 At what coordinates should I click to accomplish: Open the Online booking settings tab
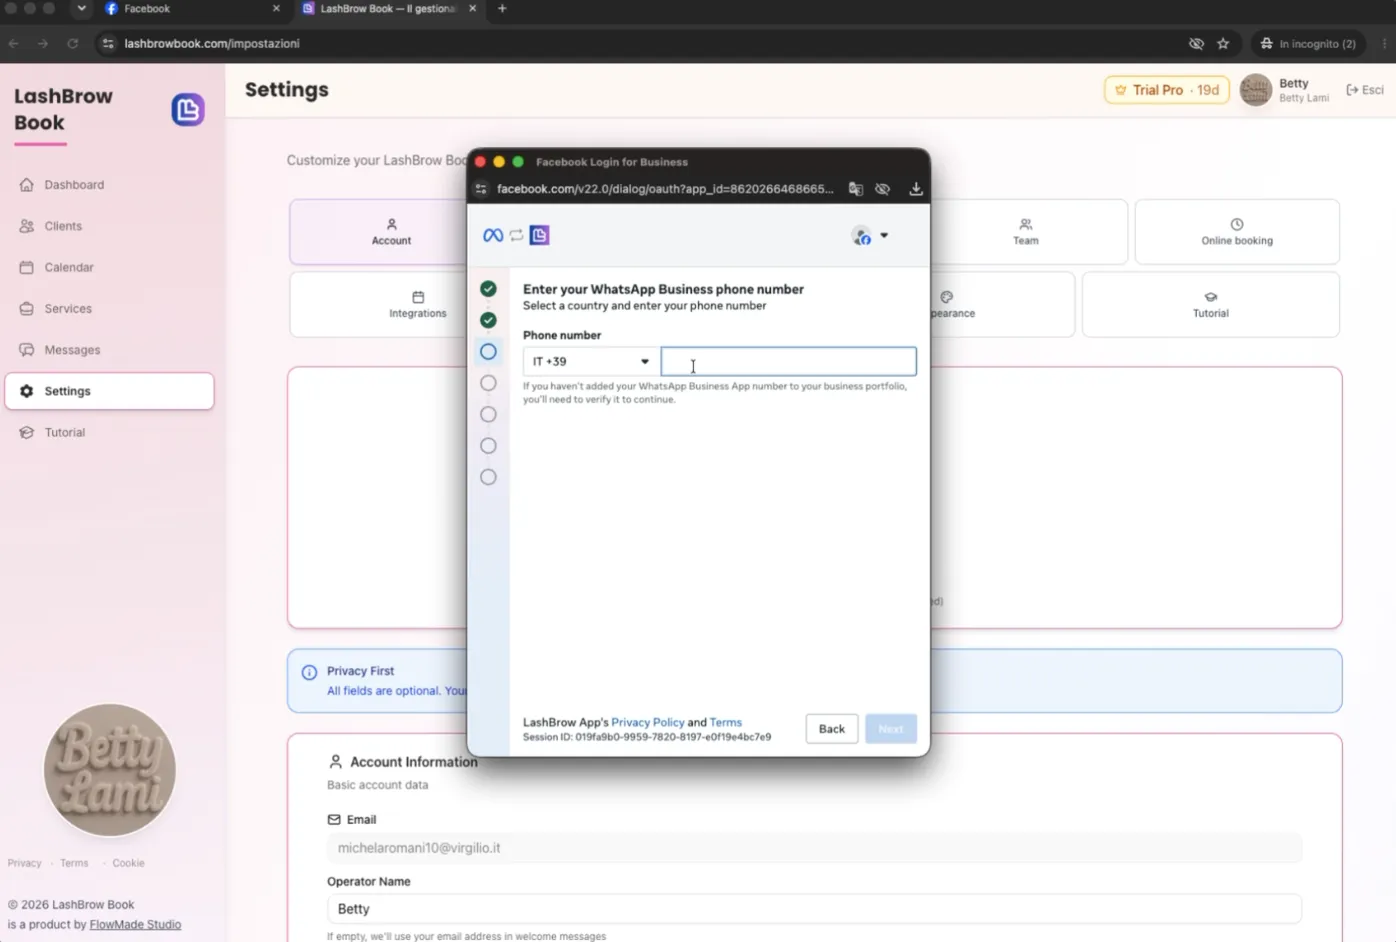pos(1237,232)
